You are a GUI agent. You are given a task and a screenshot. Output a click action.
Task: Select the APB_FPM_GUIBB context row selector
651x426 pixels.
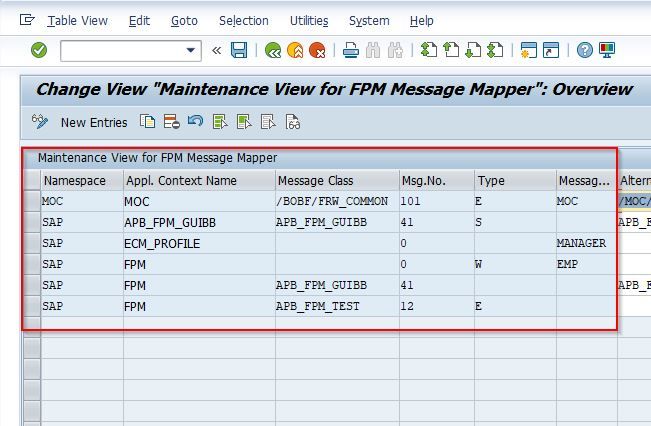32,222
